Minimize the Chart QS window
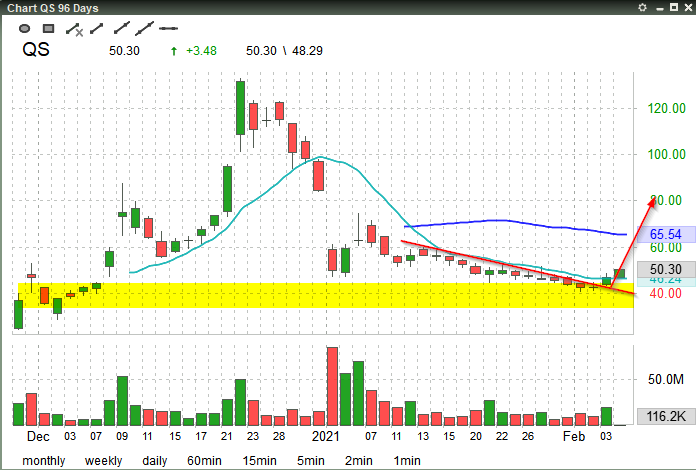This screenshot has height=470, width=696. coord(660,8)
